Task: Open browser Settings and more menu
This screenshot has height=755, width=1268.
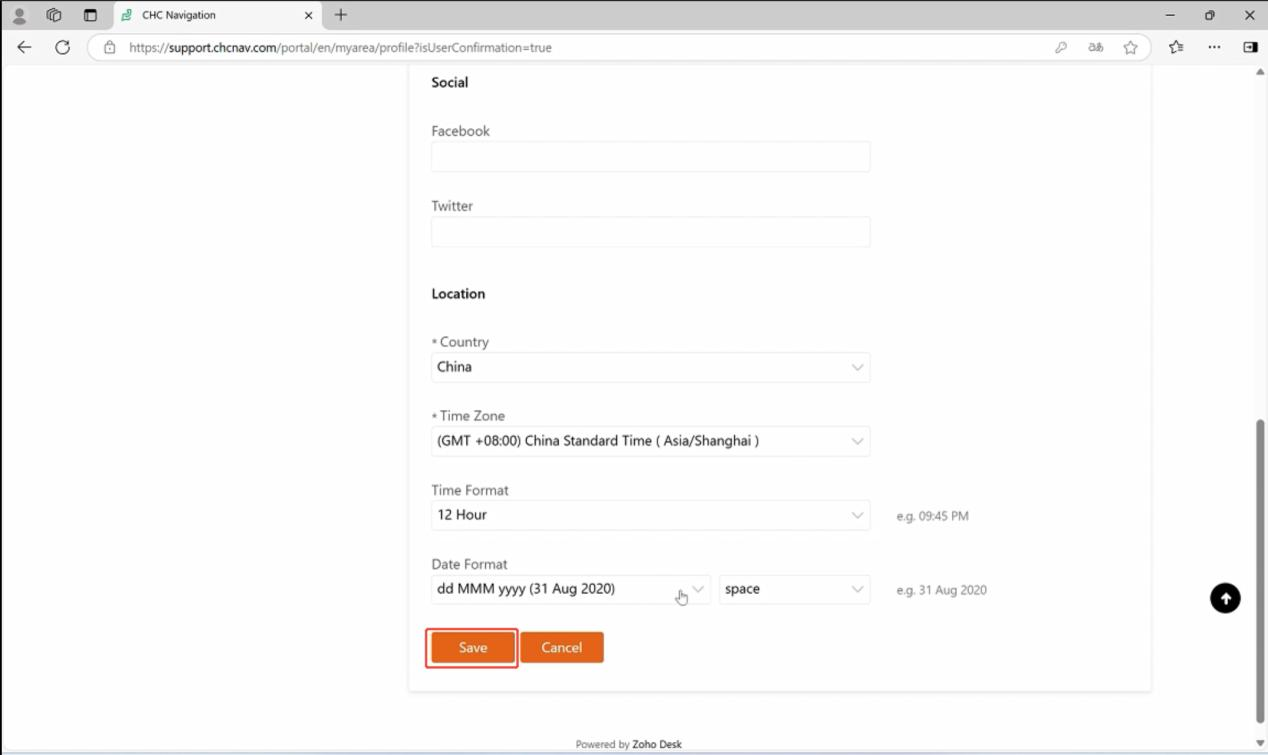Action: point(1214,47)
